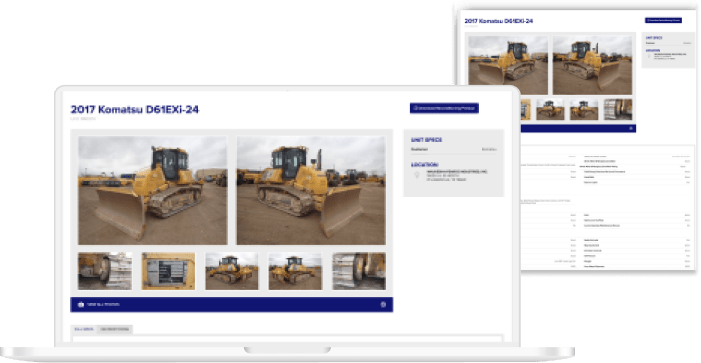The height and width of the screenshot is (363, 701).
Task: Click the LOCATION heading on laptop page
Action: click(x=425, y=165)
